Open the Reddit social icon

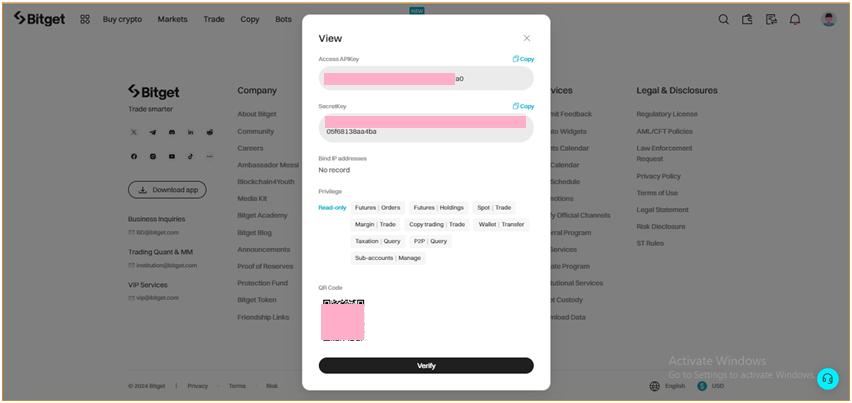(210, 132)
